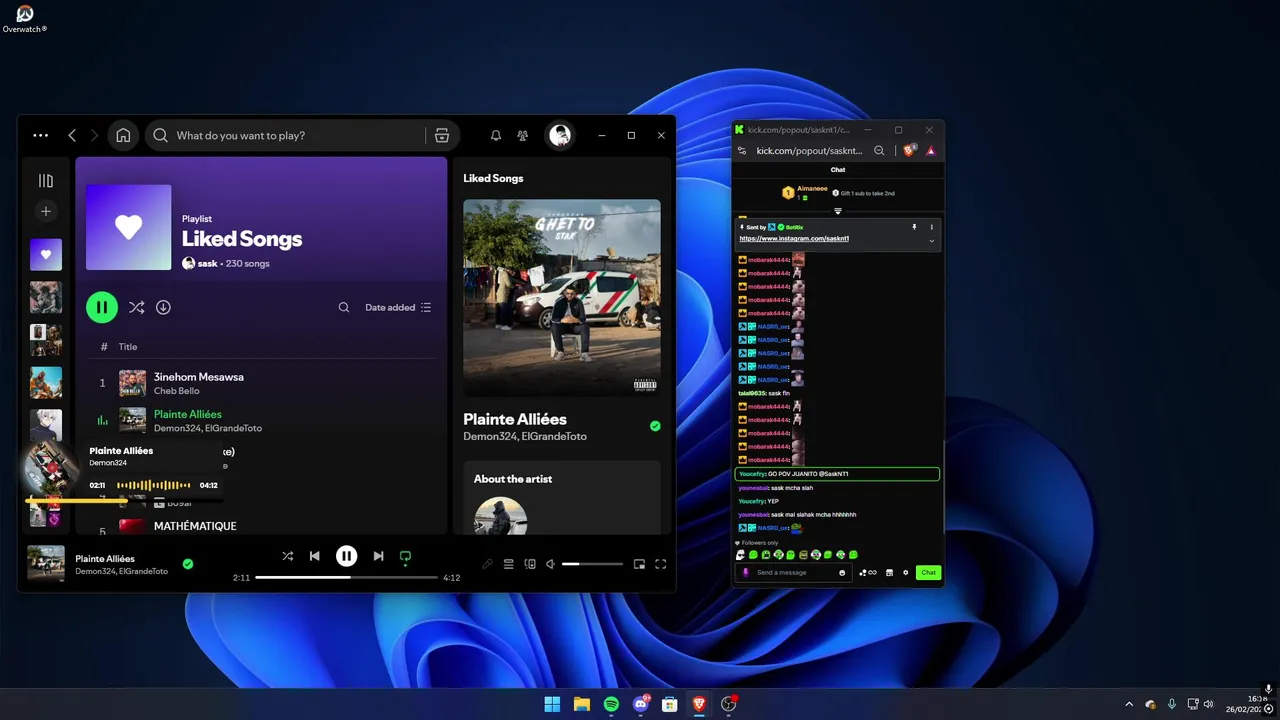Open the Ghetto Star album artwork
The width and height of the screenshot is (1280, 720).
point(562,298)
